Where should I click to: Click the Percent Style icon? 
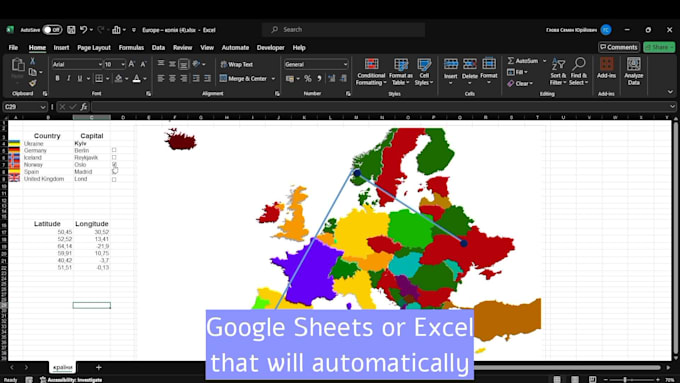click(x=307, y=79)
